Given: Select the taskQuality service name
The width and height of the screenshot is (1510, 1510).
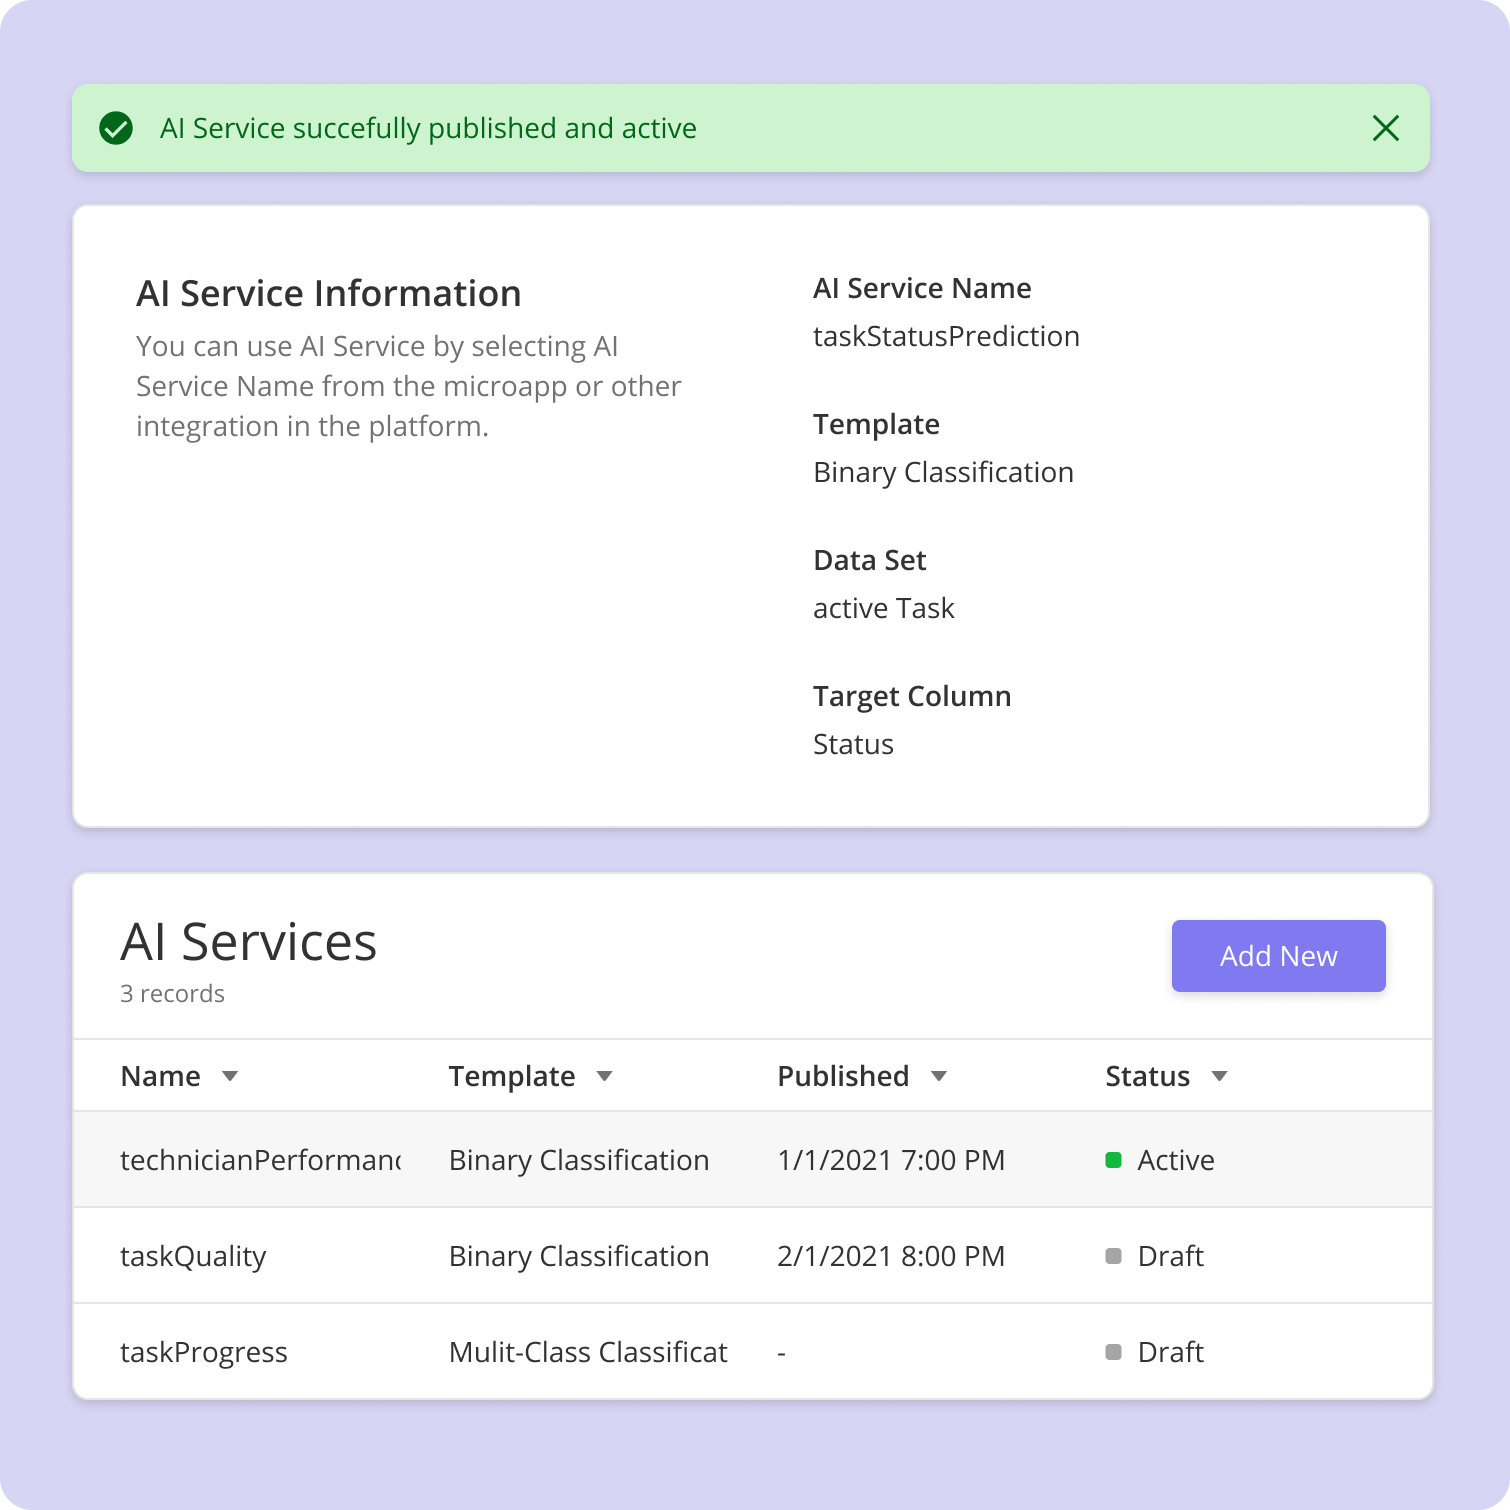Looking at the screenshot, I should coord(193,1256).
